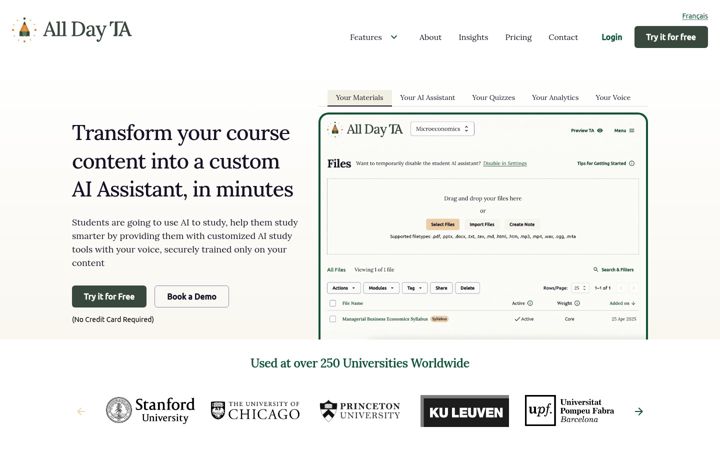Sort by the Added on arrow

coord(634,303)
